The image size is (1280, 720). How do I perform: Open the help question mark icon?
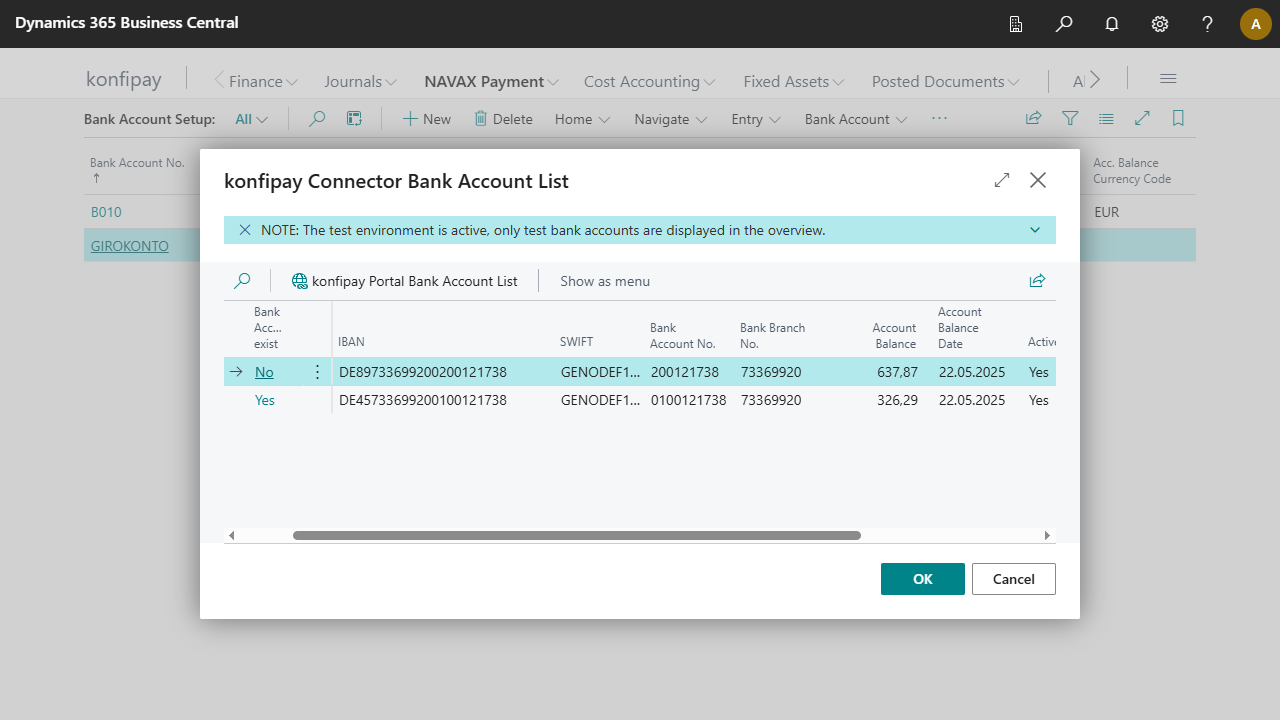click(1208, 24)
